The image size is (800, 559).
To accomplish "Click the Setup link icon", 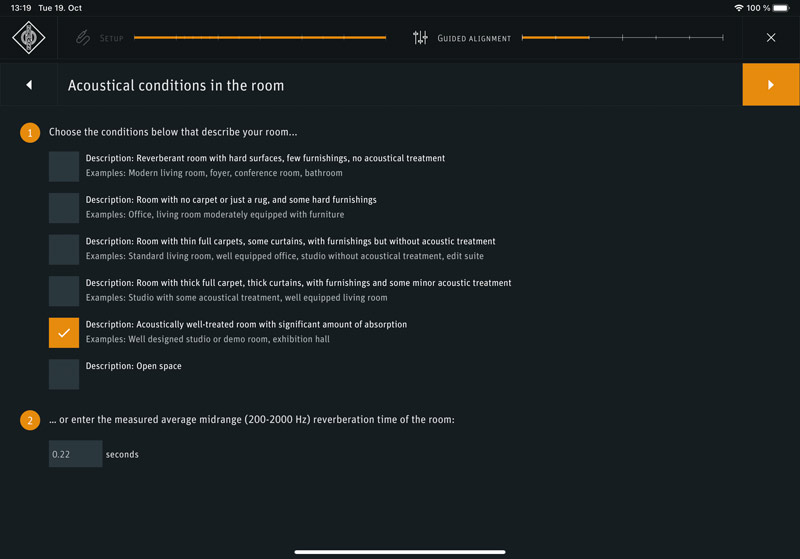I will click(x=83, y=38).
